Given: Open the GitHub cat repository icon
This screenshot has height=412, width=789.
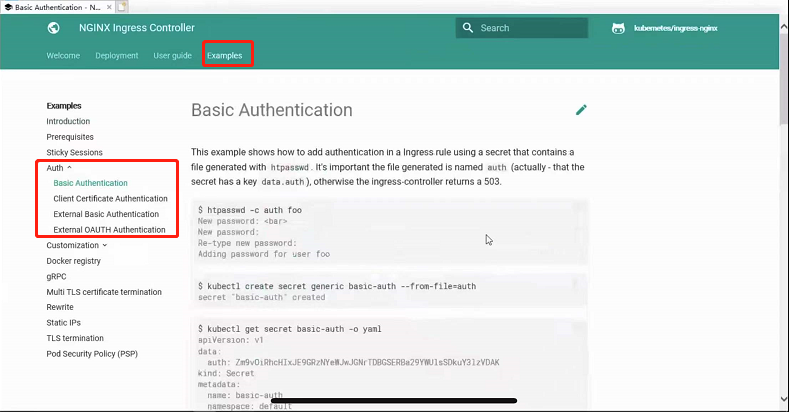Looking at the screenshot, I should (618, 28).
